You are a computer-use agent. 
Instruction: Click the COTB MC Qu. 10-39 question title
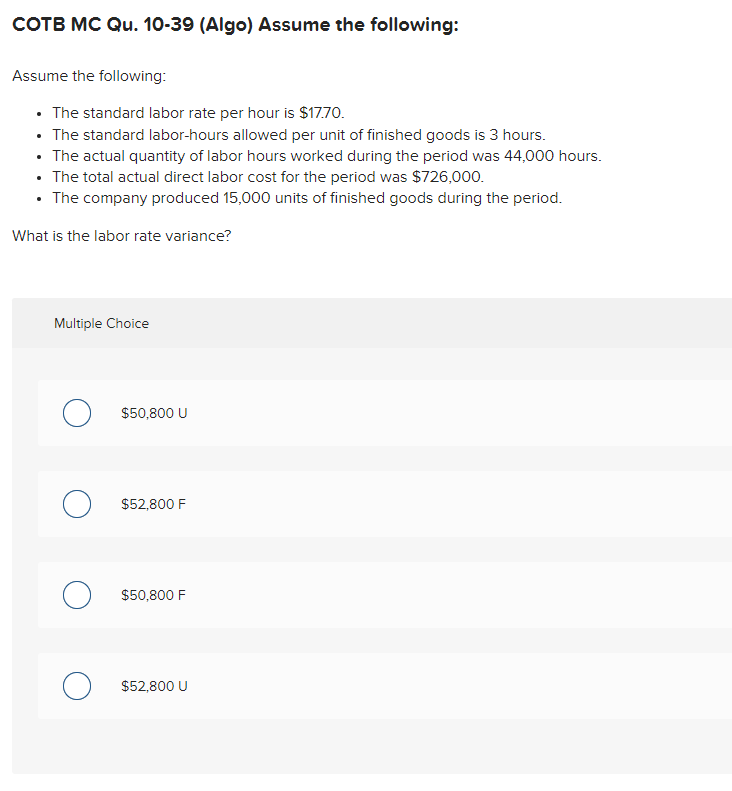pyautogui.click(x=235, y=25)
